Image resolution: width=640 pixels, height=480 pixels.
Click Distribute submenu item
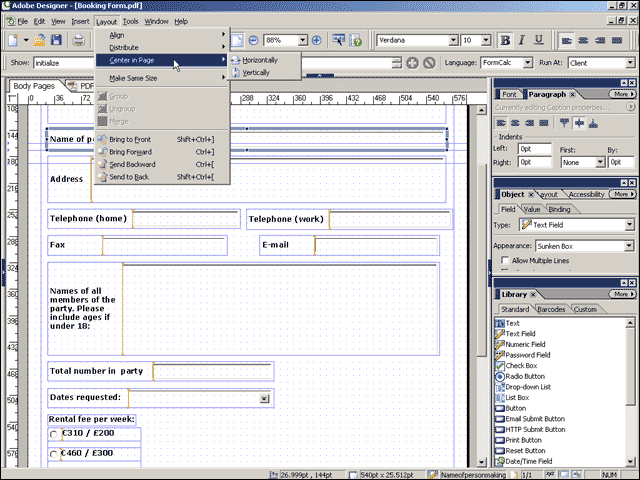[x=162, y=48]
